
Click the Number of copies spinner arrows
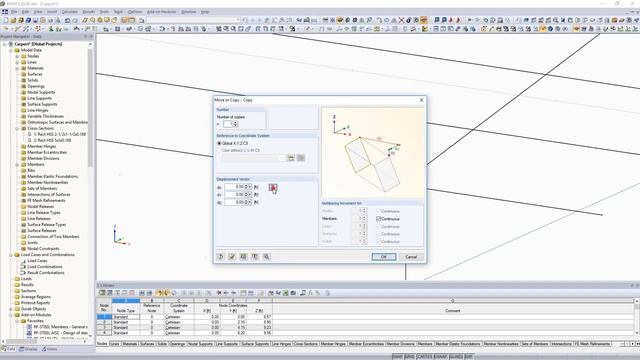click(235, 124)
